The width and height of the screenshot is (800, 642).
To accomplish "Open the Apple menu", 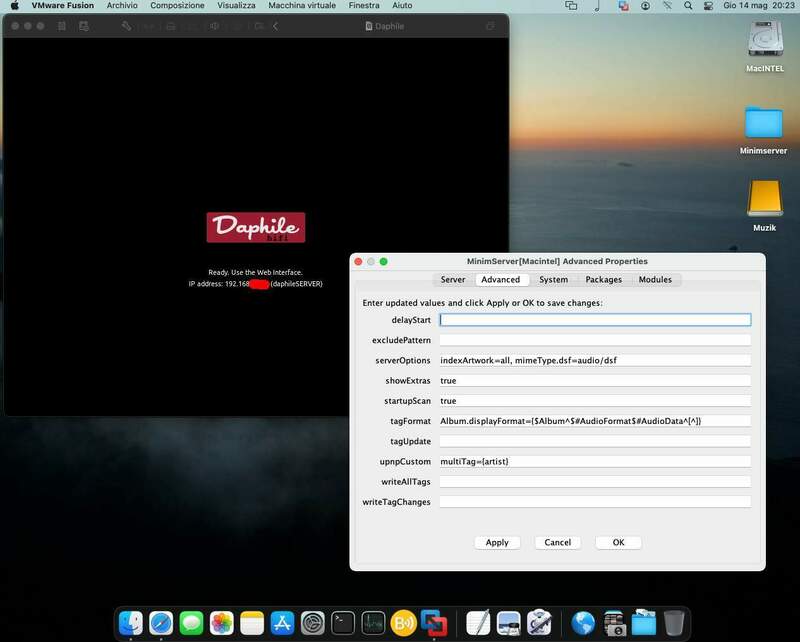I will point(15,6).
